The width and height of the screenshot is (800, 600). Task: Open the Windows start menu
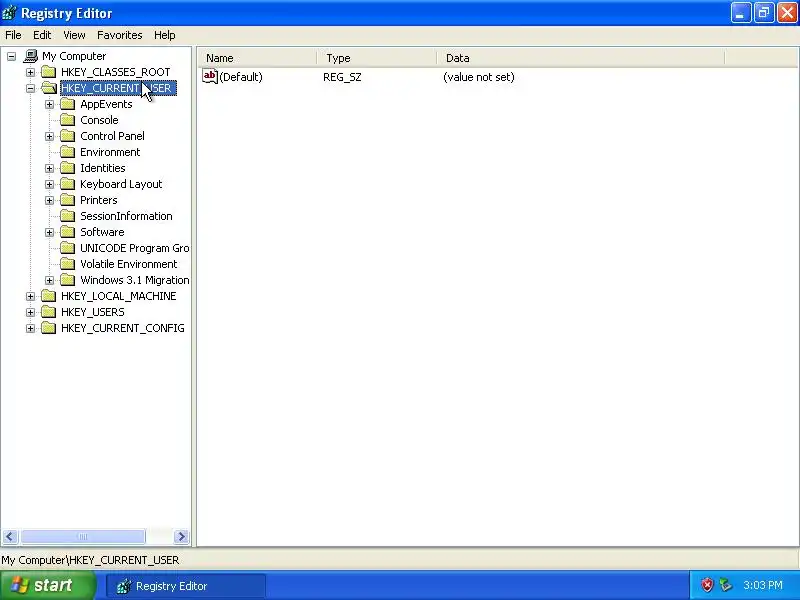coord(47,585)
